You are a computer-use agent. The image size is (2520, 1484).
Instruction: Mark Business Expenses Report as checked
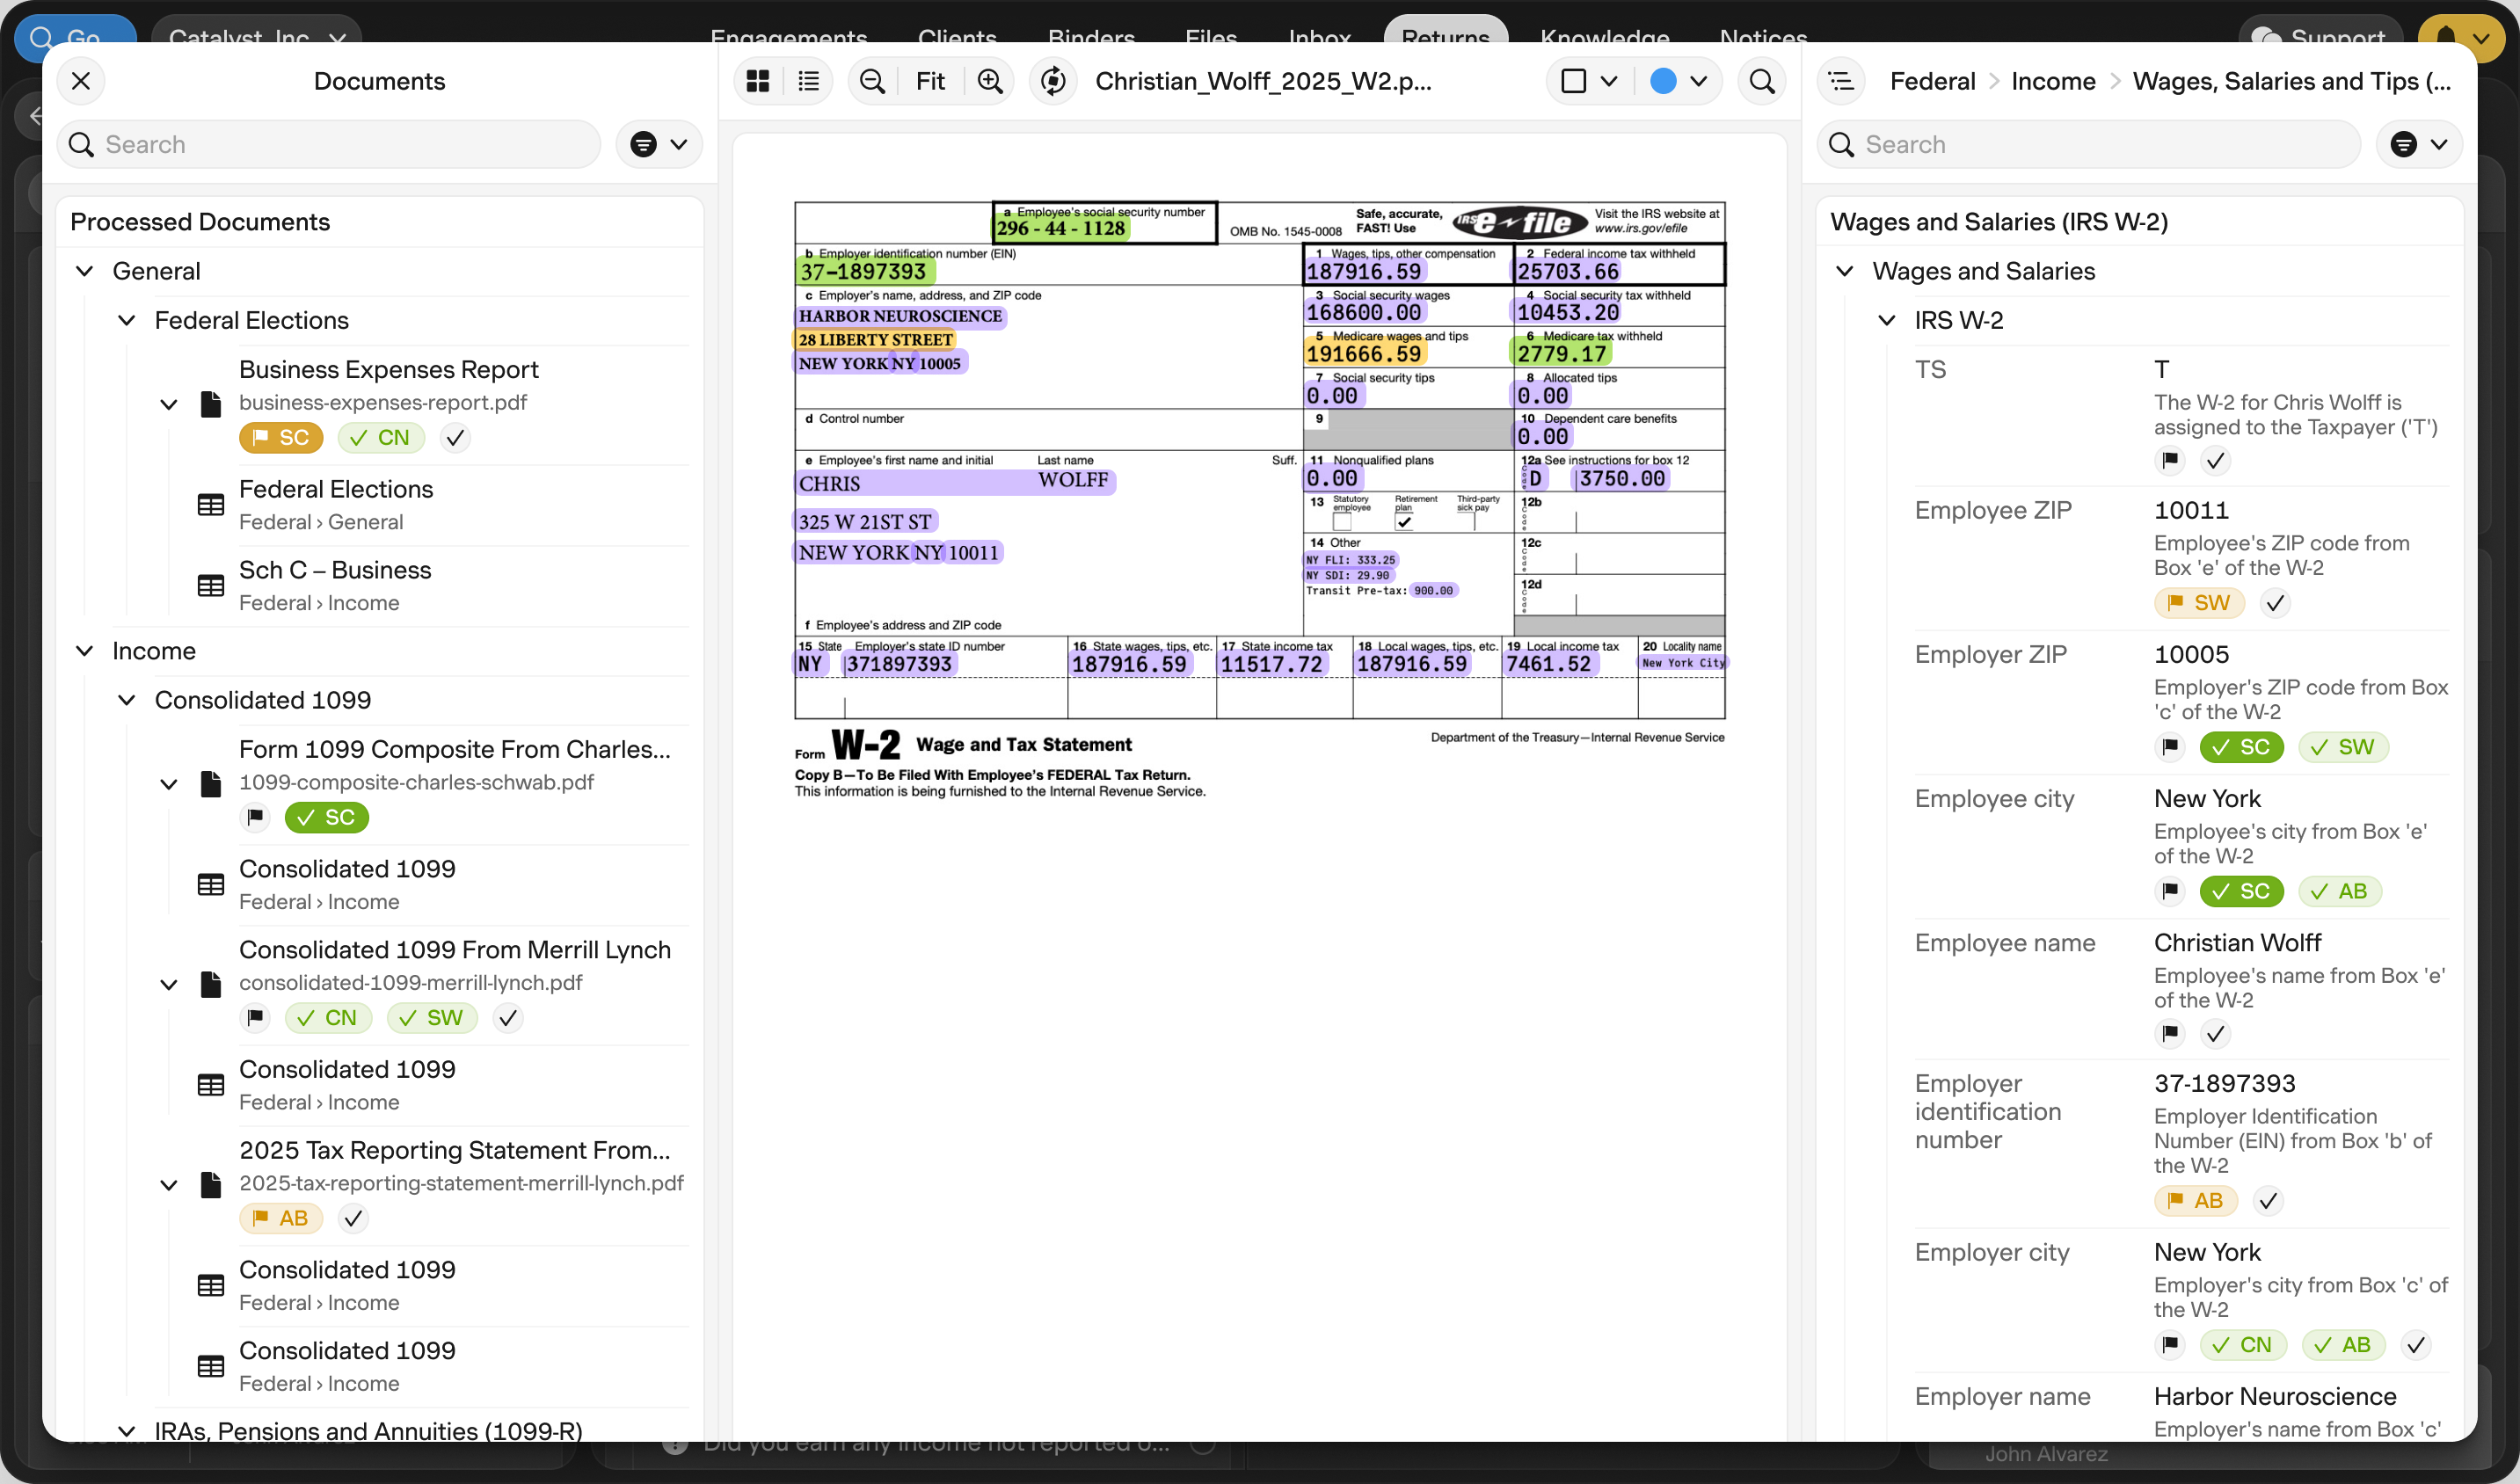click(x=455, y=438)
